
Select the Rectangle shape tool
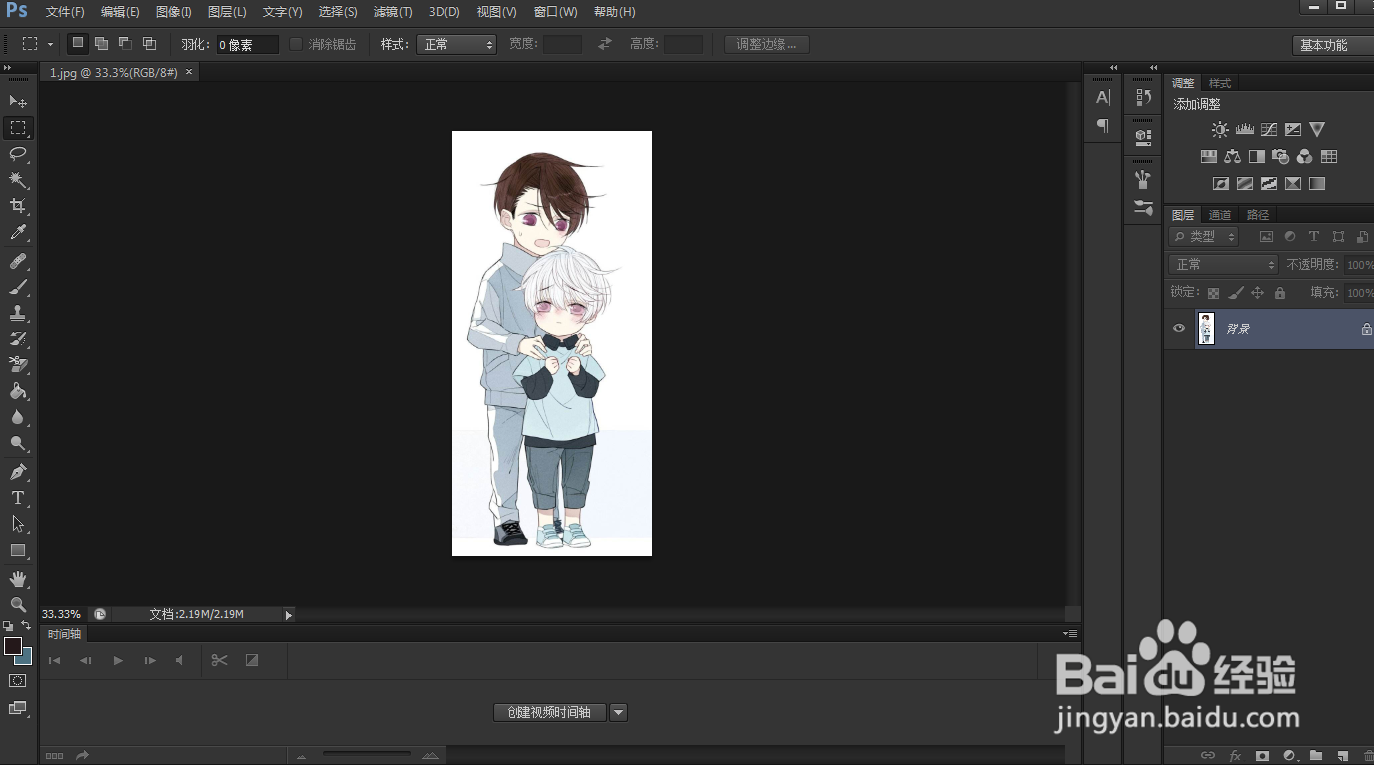(18, 550)
